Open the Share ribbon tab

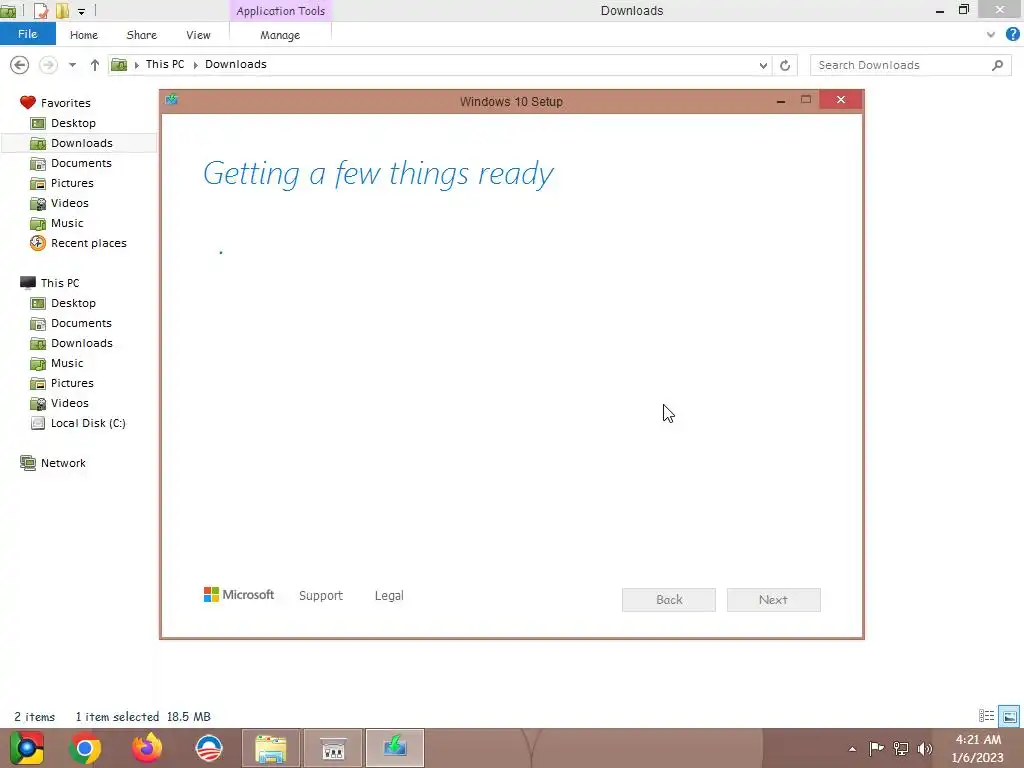(x=142, y=35)
